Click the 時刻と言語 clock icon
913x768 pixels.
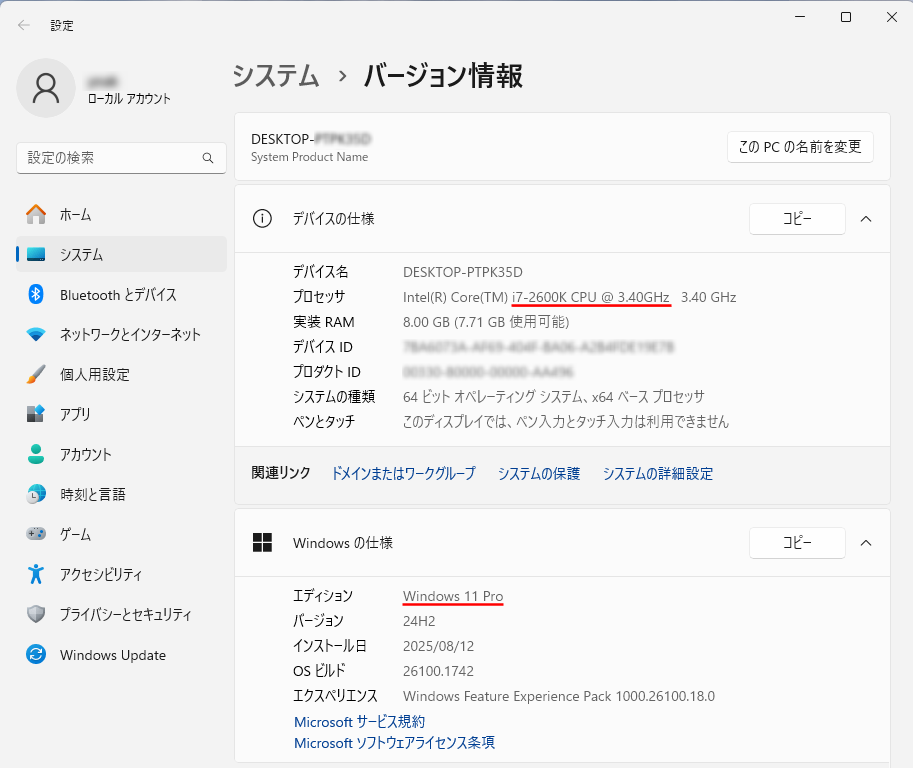point(36,494)
